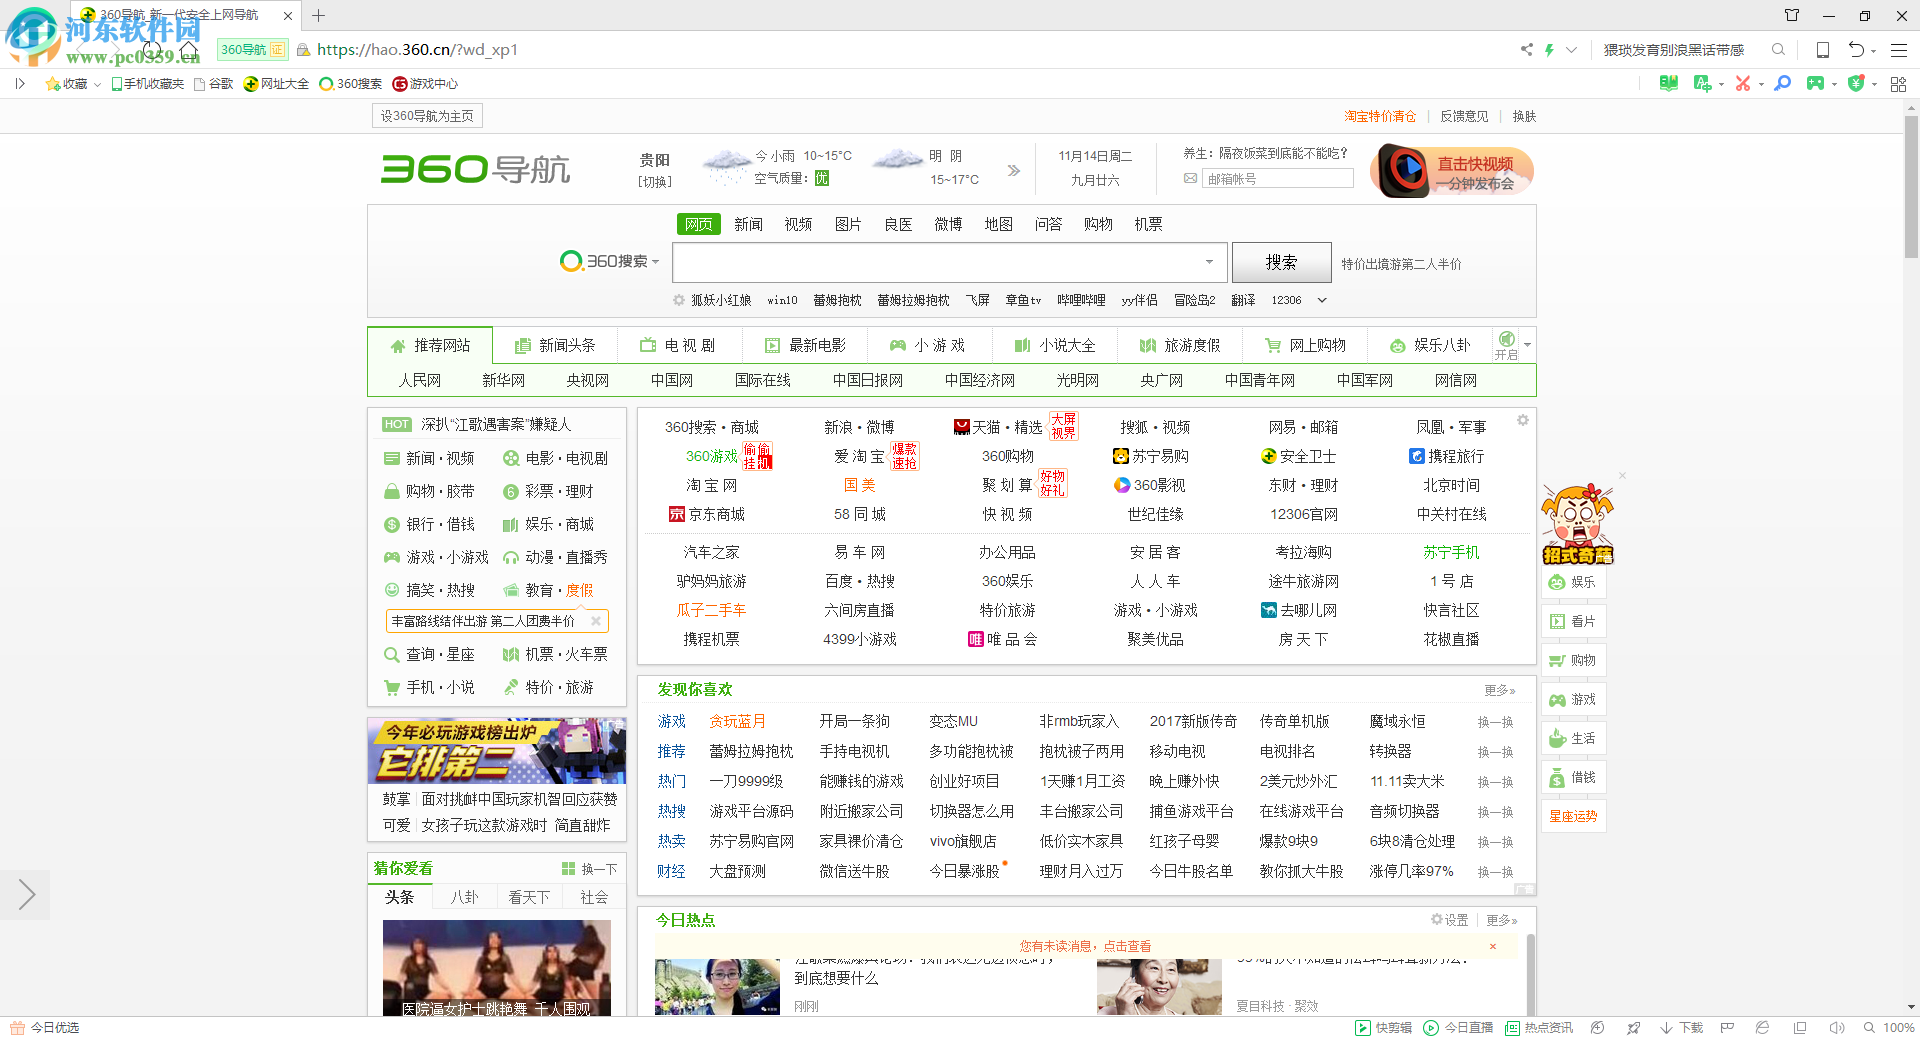The height and width of the screenshot is (1040, 1920).
Task: Open 今日直播 in the status bar
Action: 1458,1027
